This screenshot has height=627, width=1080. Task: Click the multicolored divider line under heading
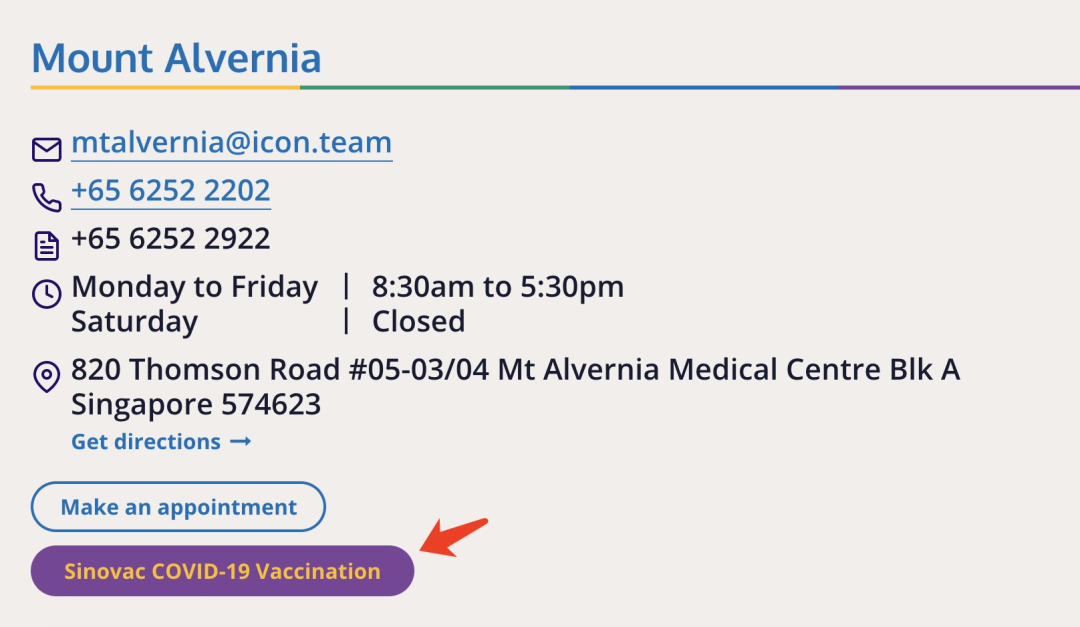pyautogui.click(x=555, y=88)
